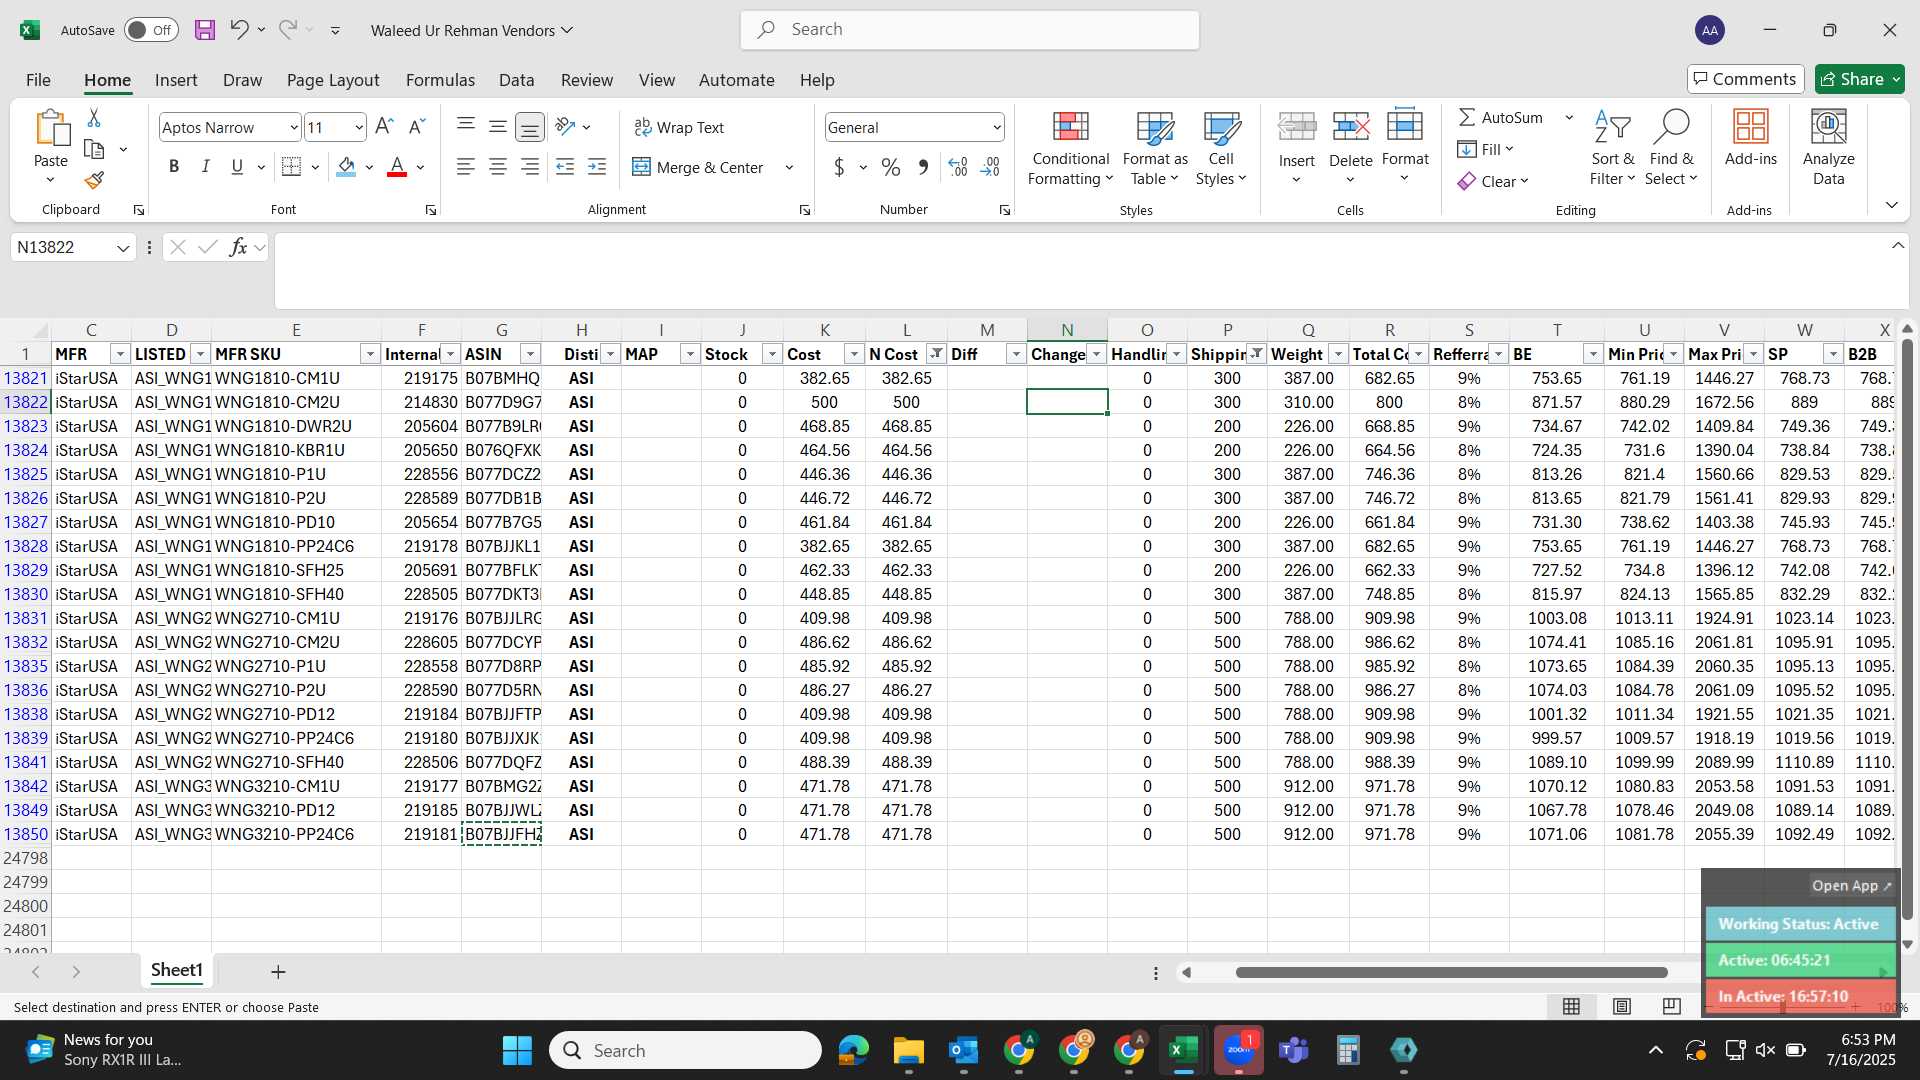Open the MFR column filter dropdown
1920x1080 pixels.
coord(120,354)
